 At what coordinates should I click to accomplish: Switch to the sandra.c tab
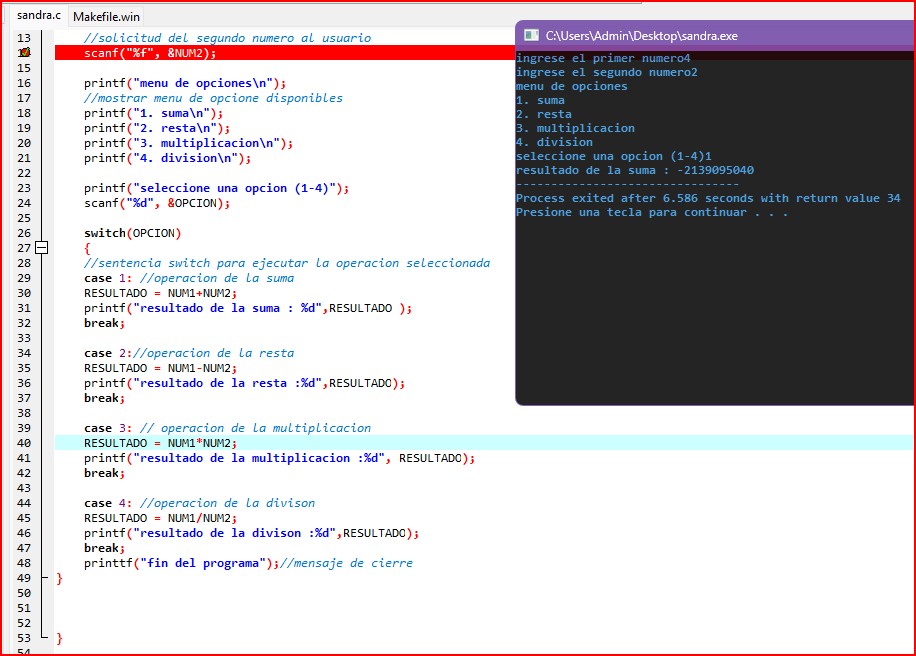pos(37,15)
